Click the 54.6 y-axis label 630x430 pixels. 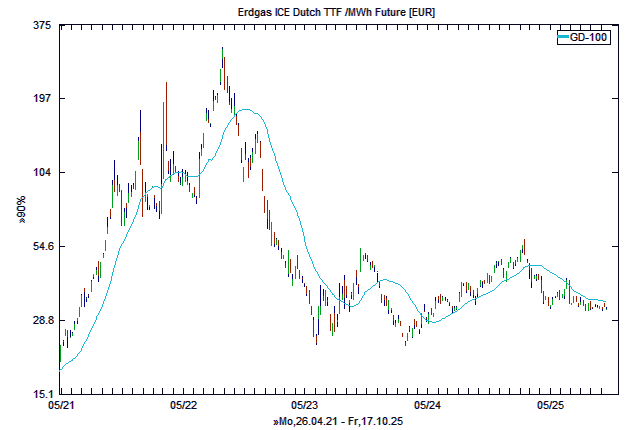coord(39,247)
